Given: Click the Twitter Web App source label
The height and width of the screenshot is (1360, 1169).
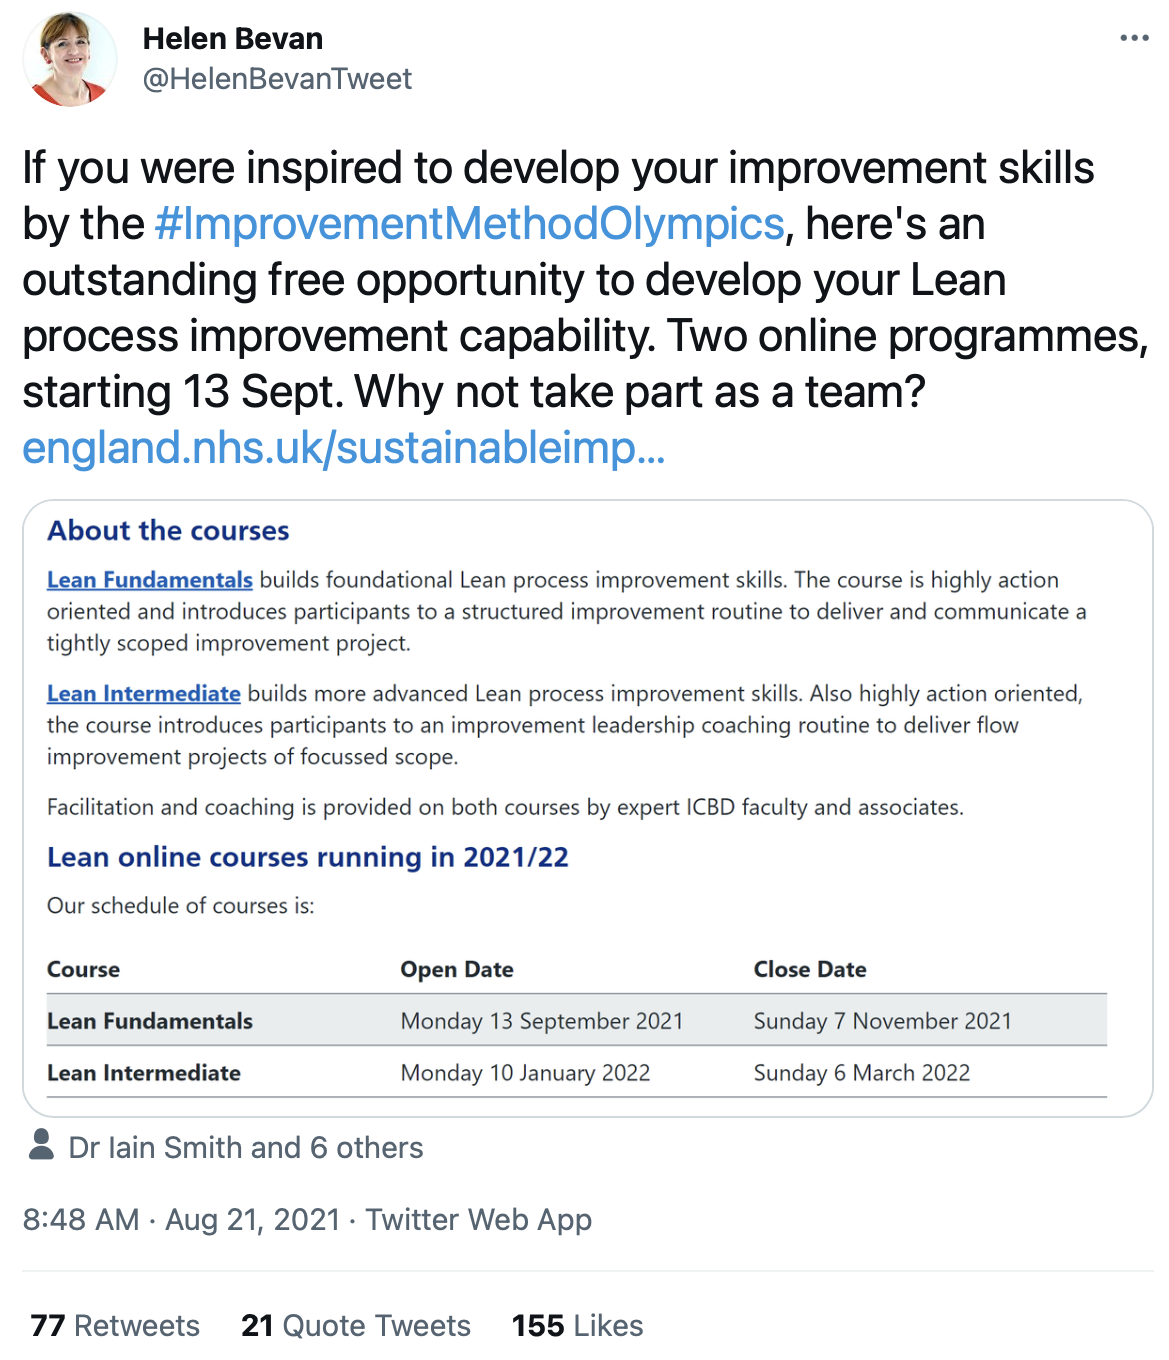Looking at the screenshot, I should (x=478, y=1219).
